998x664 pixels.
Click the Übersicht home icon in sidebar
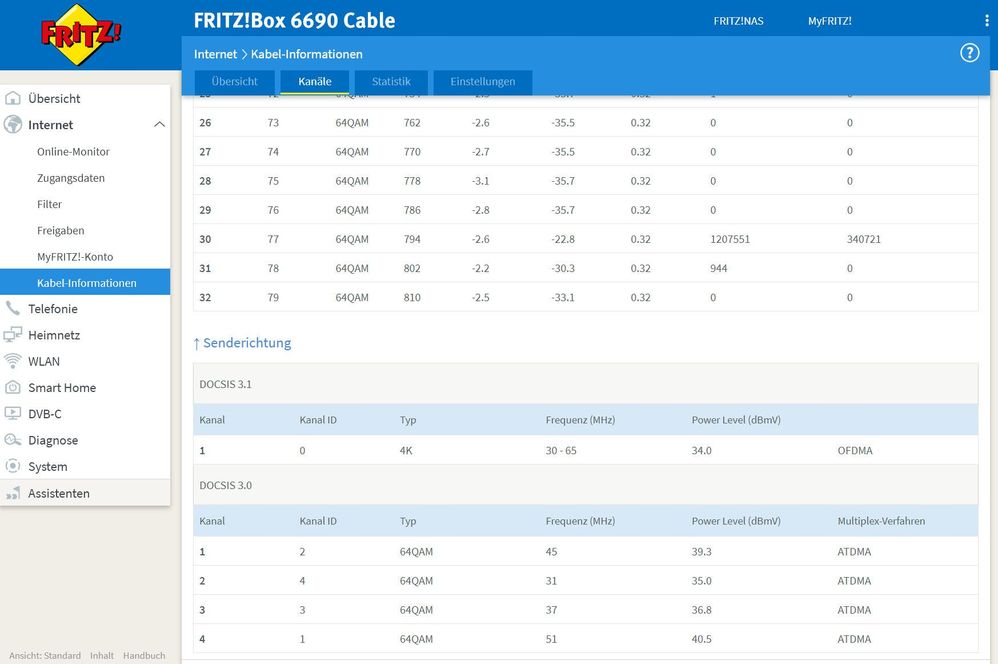pos(13,98)
